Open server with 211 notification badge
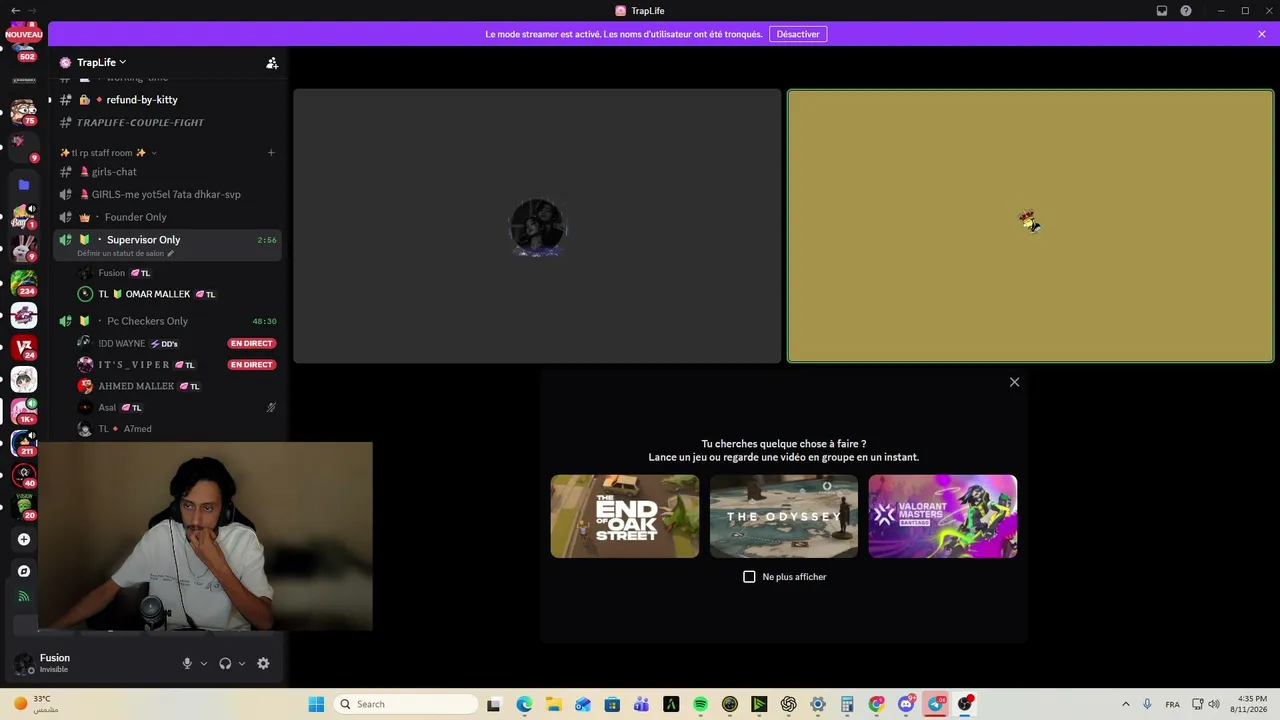 [24, 443]
